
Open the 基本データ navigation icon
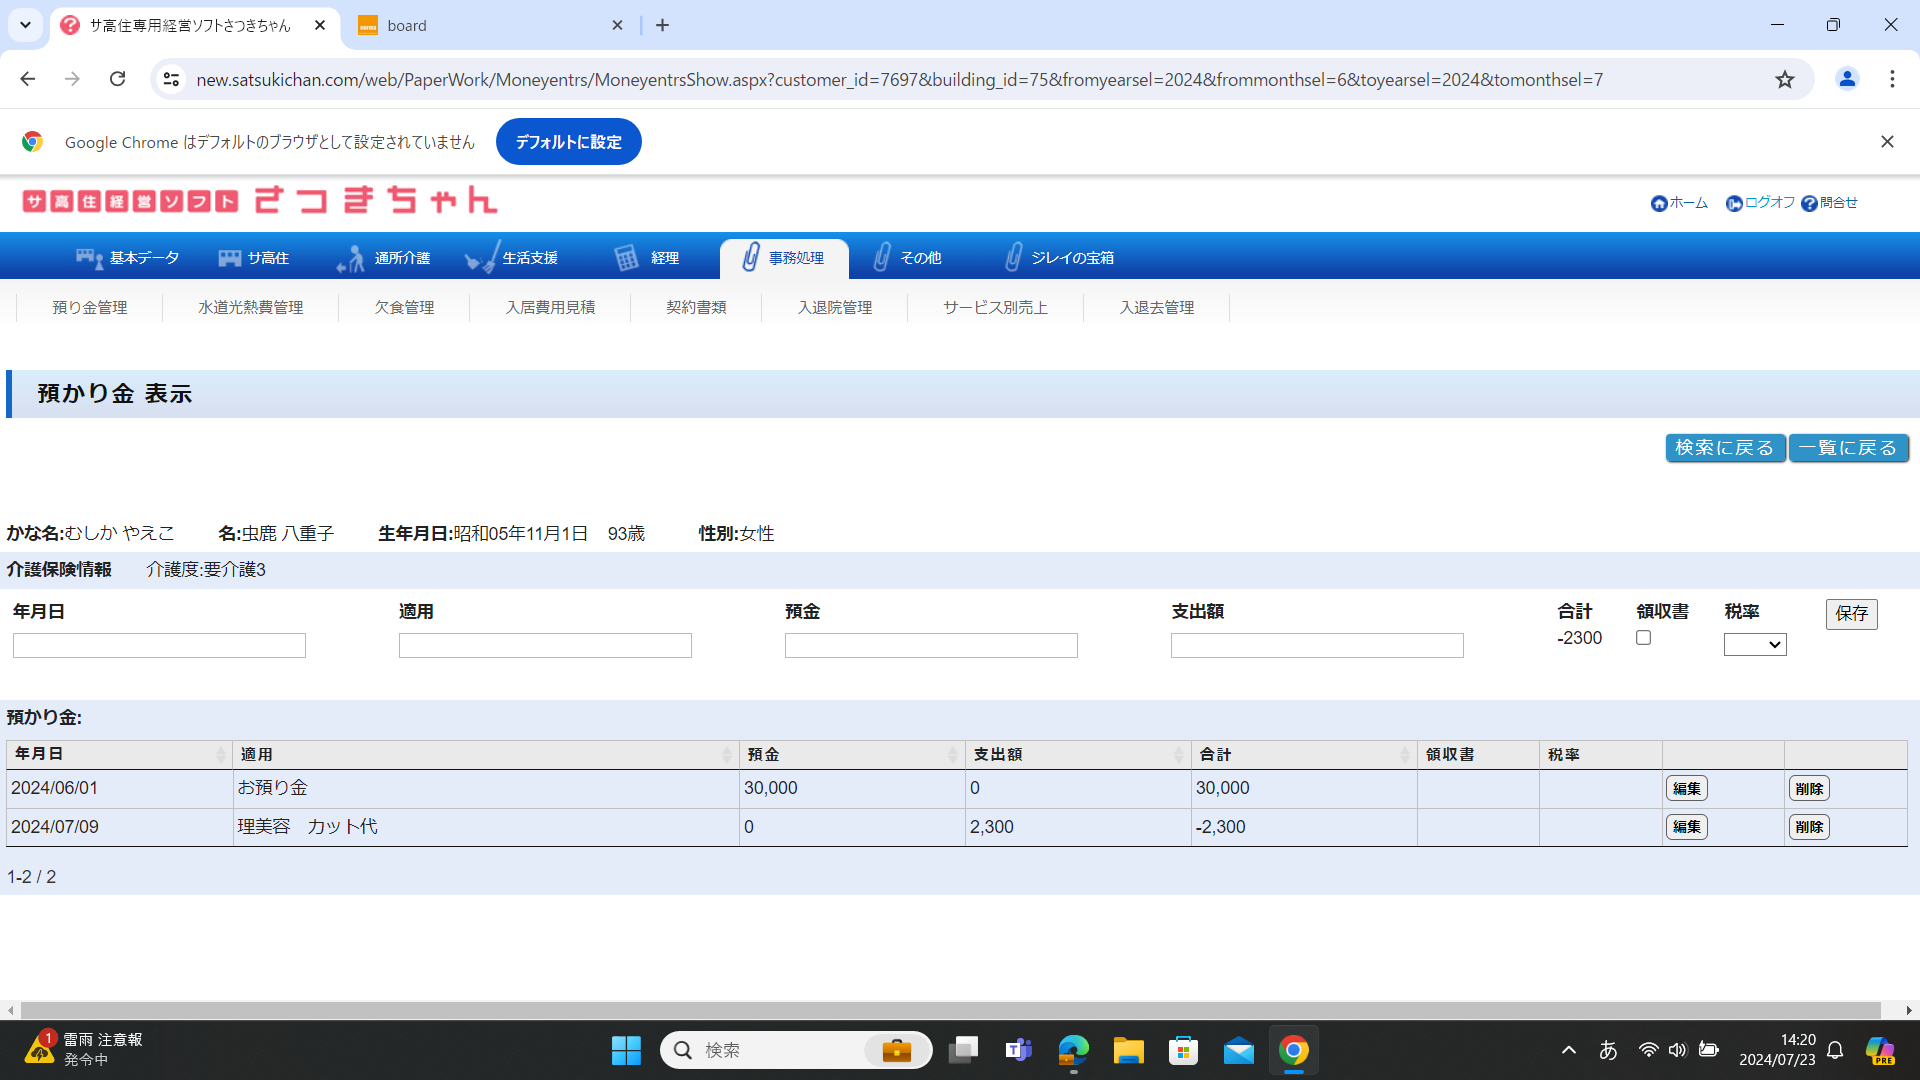89,258
